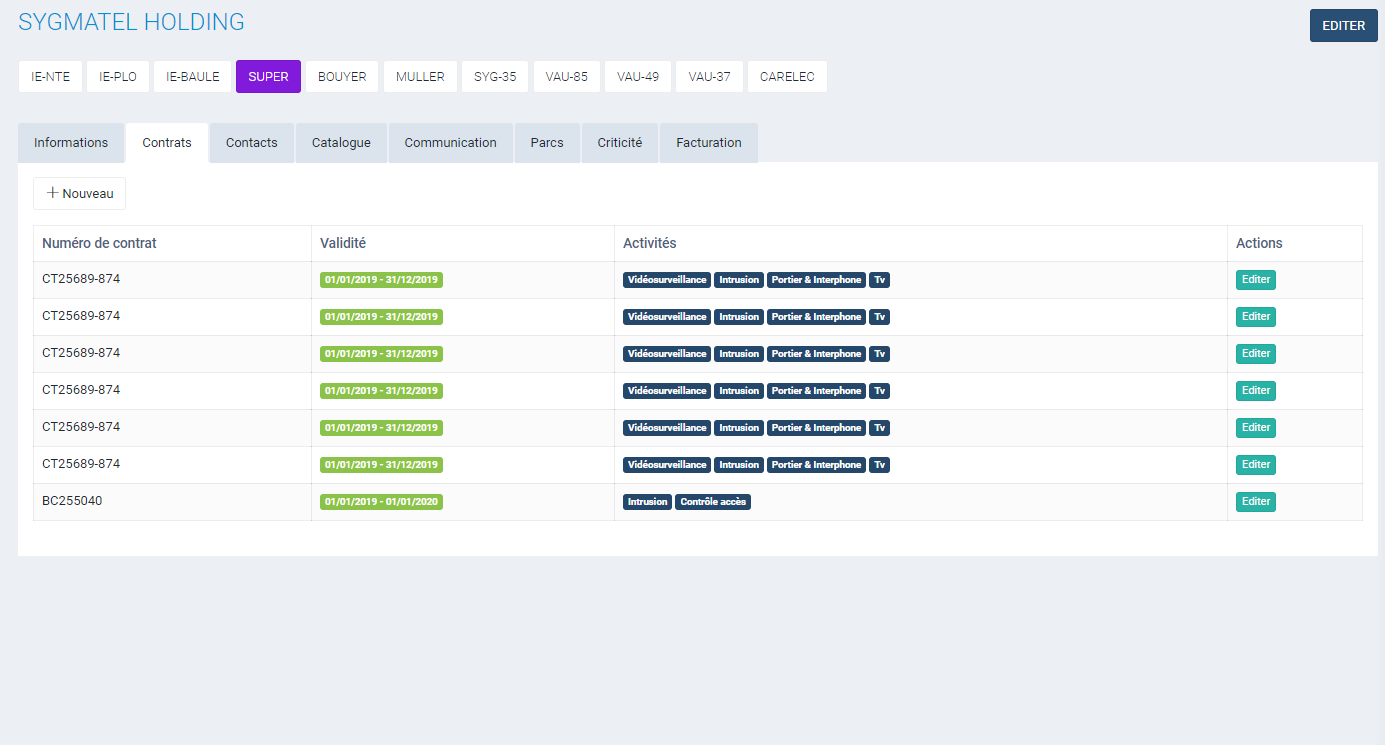Edit the BC255040 contract row
This screenshot has width=1385, height=745.
[x=1255, y=502]
